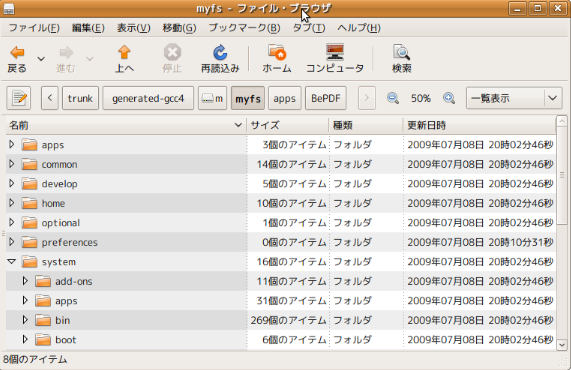
Task: Click the Up (上へ) arrow icon
Action: (124, 52)
